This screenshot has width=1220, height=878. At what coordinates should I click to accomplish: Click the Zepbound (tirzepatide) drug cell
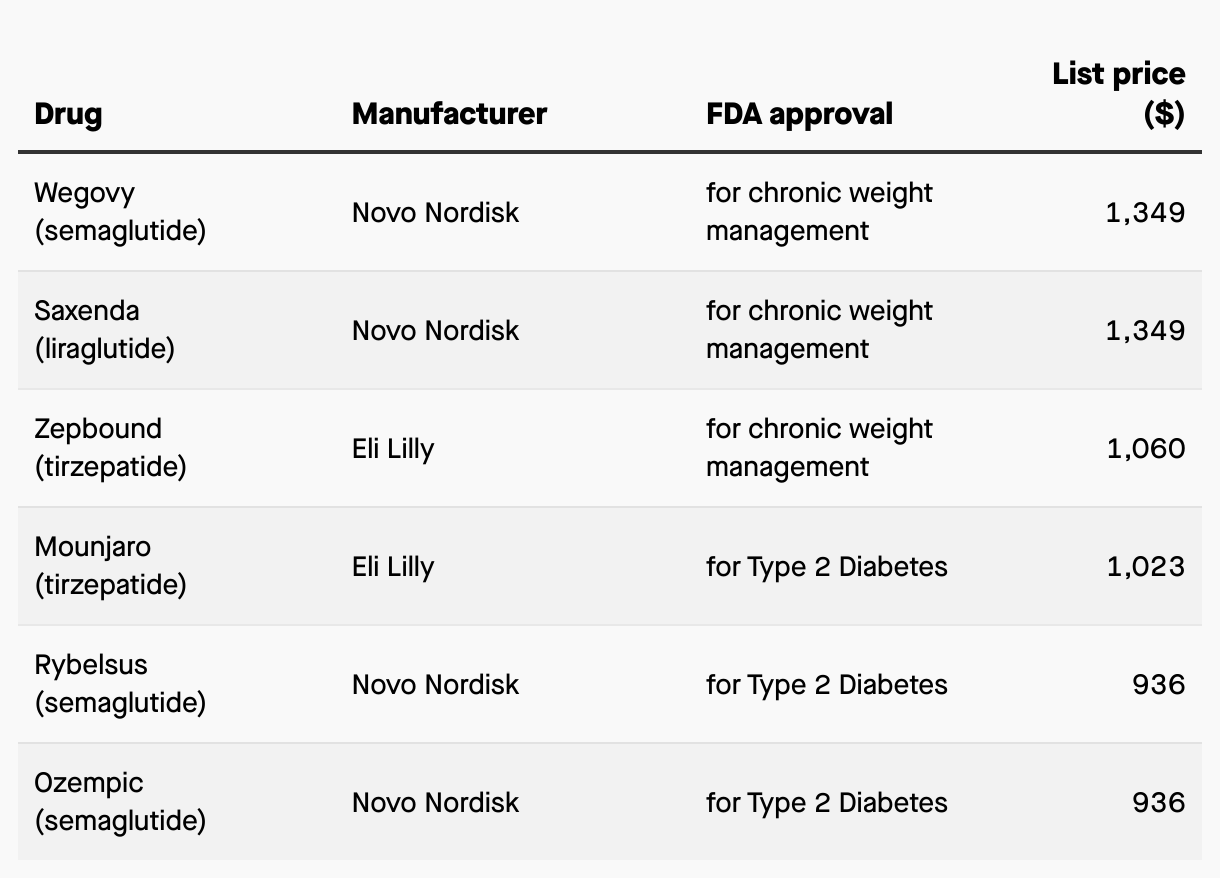coord(110,448)
